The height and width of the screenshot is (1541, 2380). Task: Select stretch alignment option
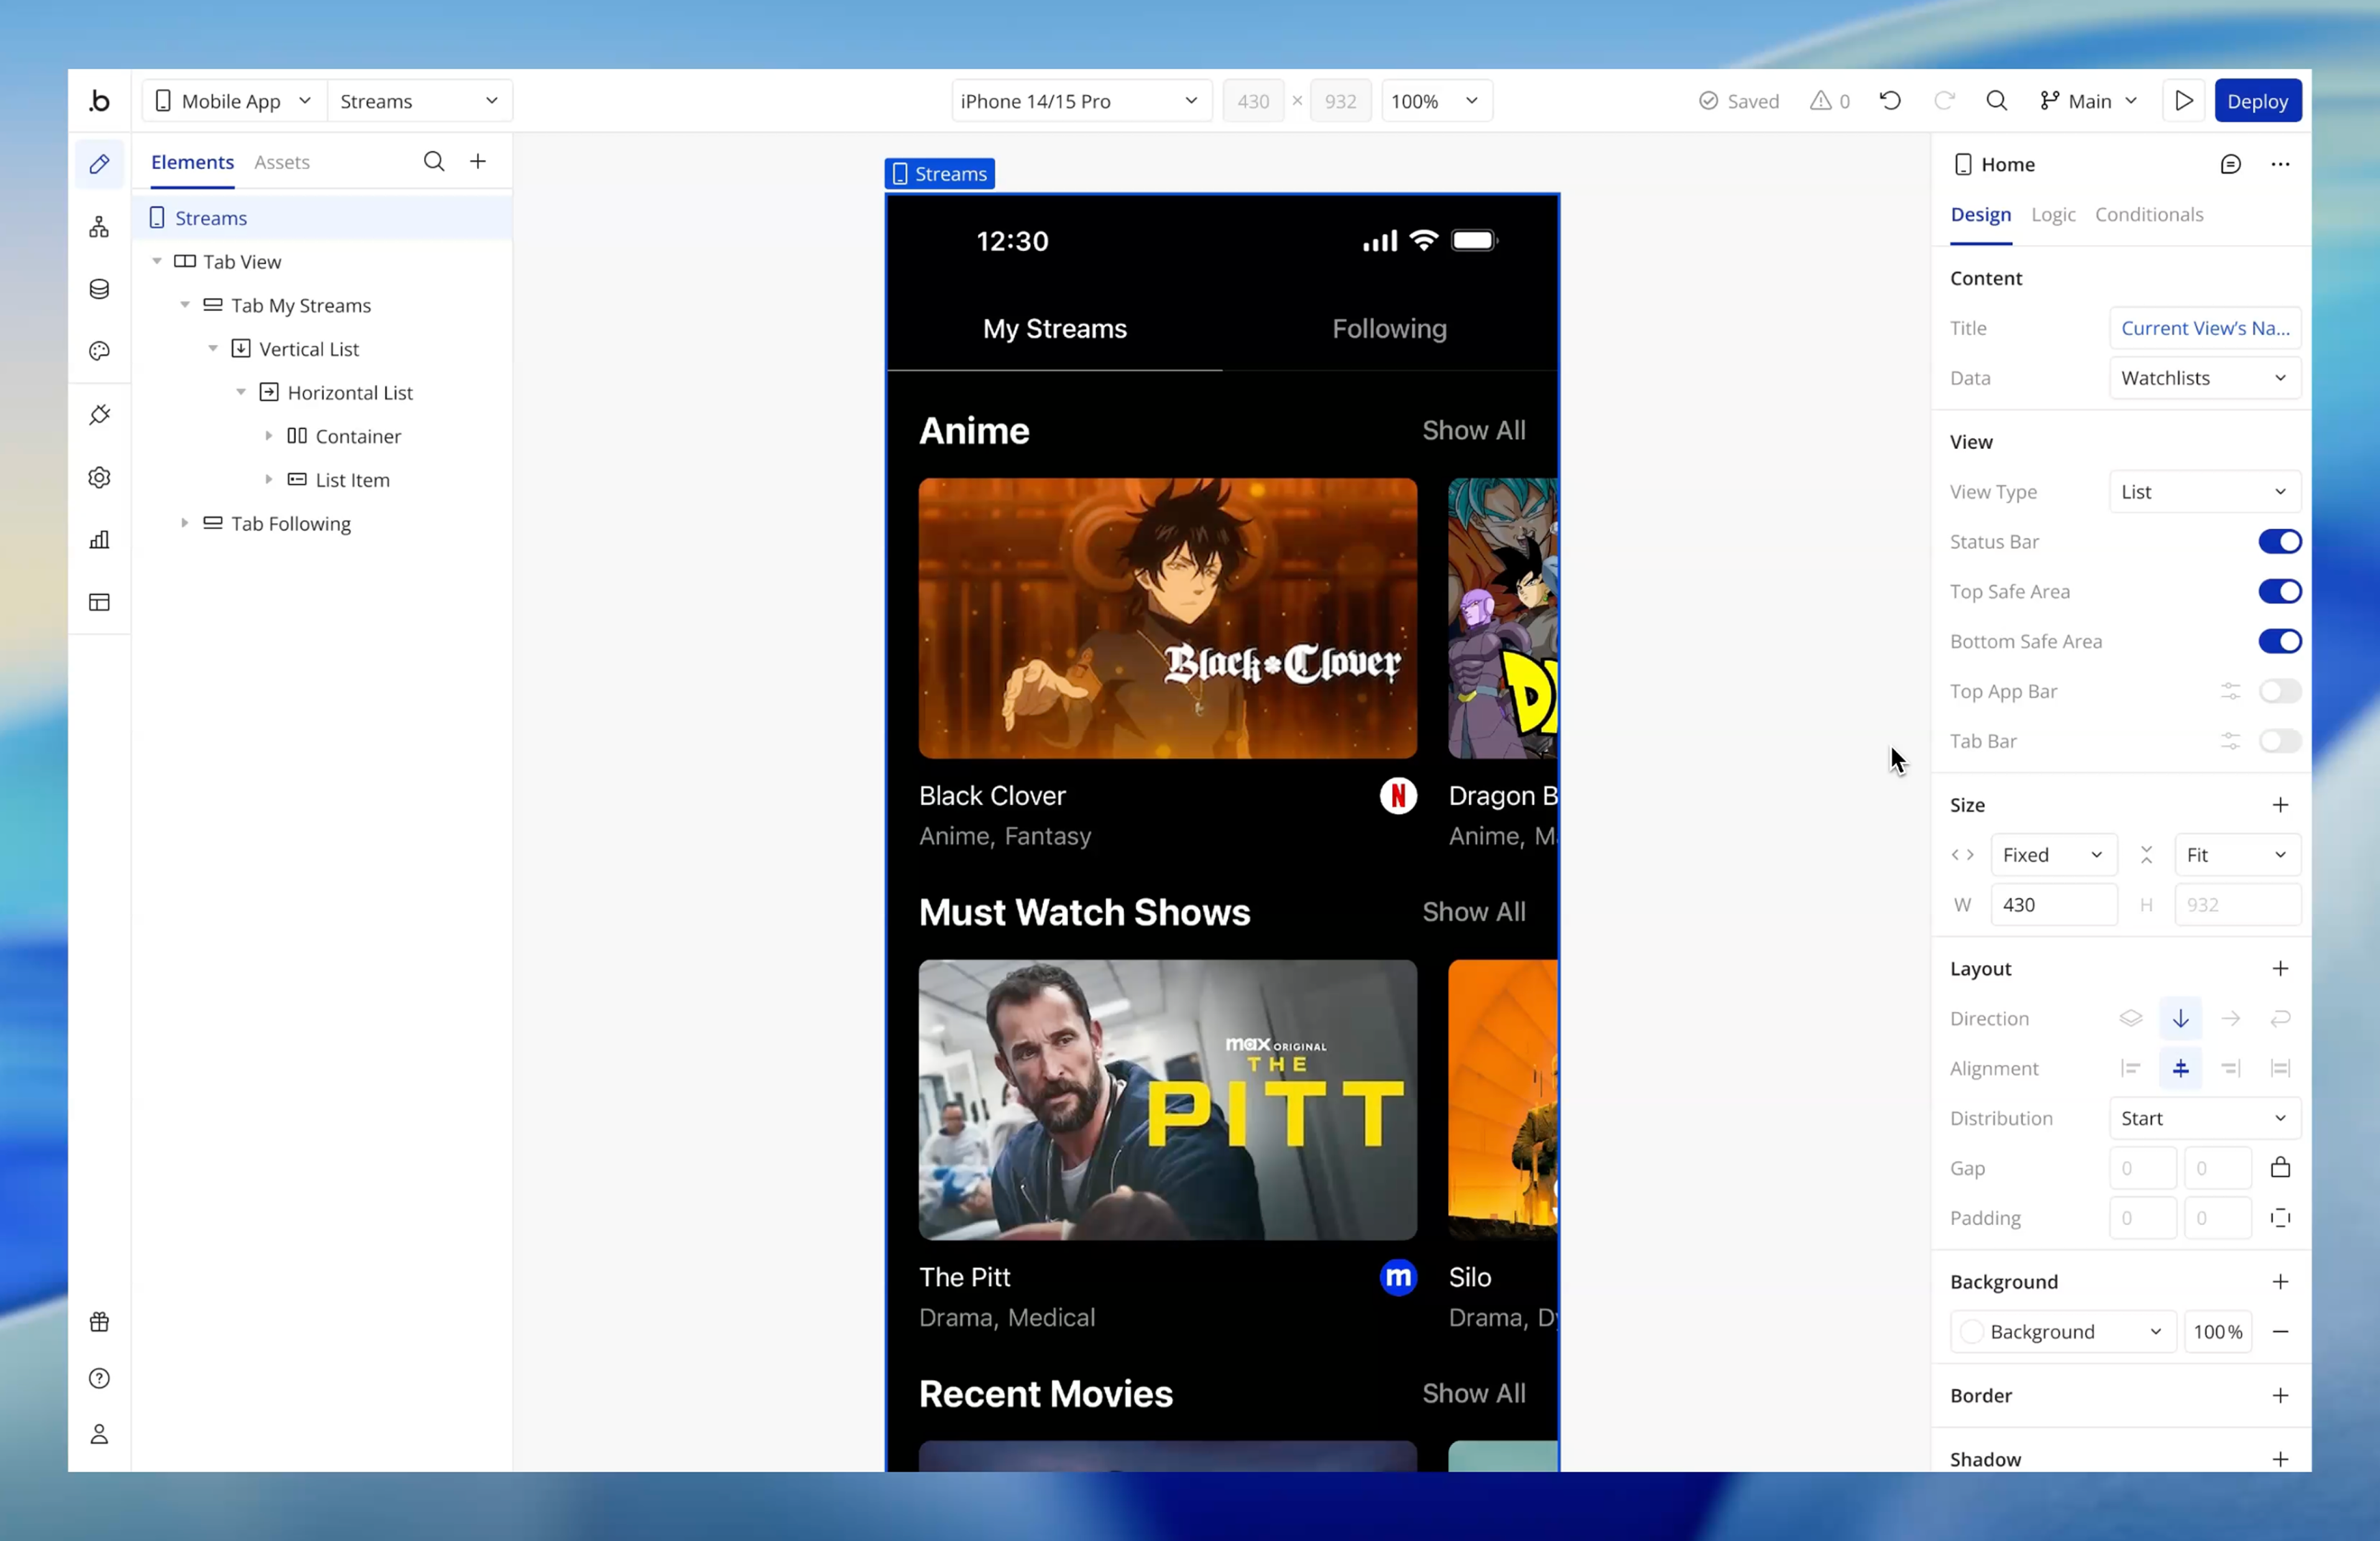pos(2281,1068)
